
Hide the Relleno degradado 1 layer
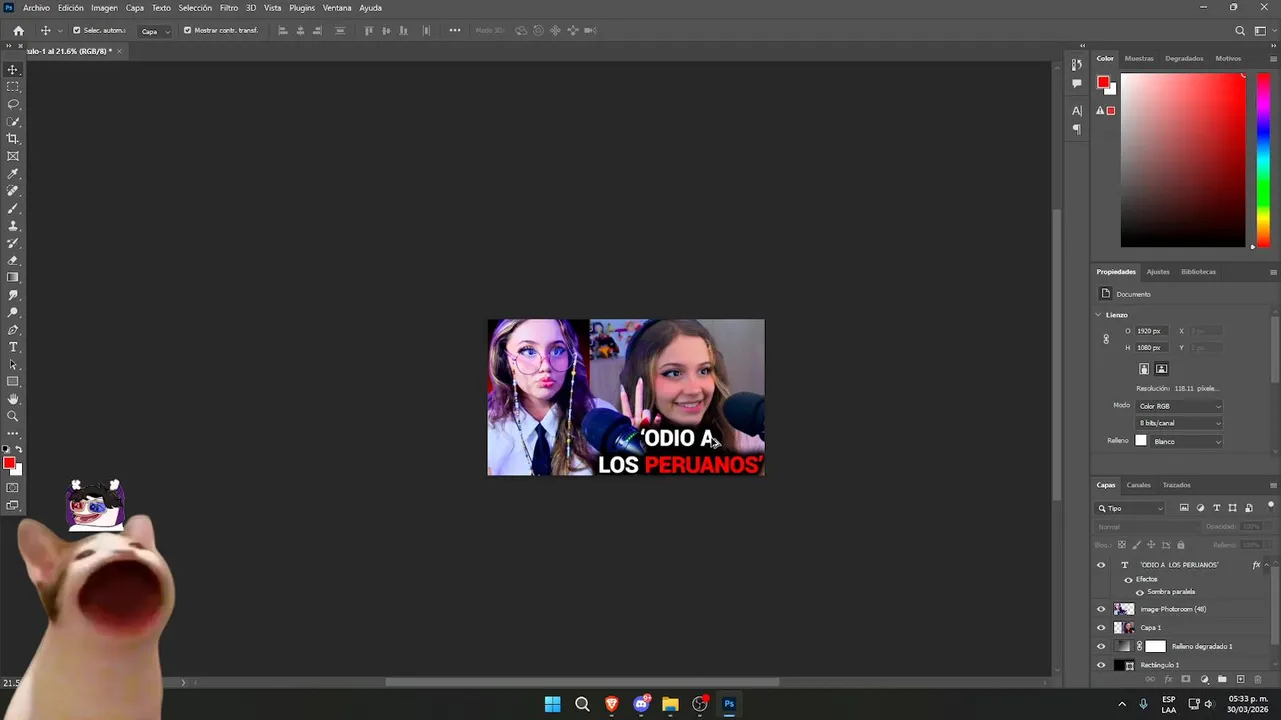(x=1101, y=646)
